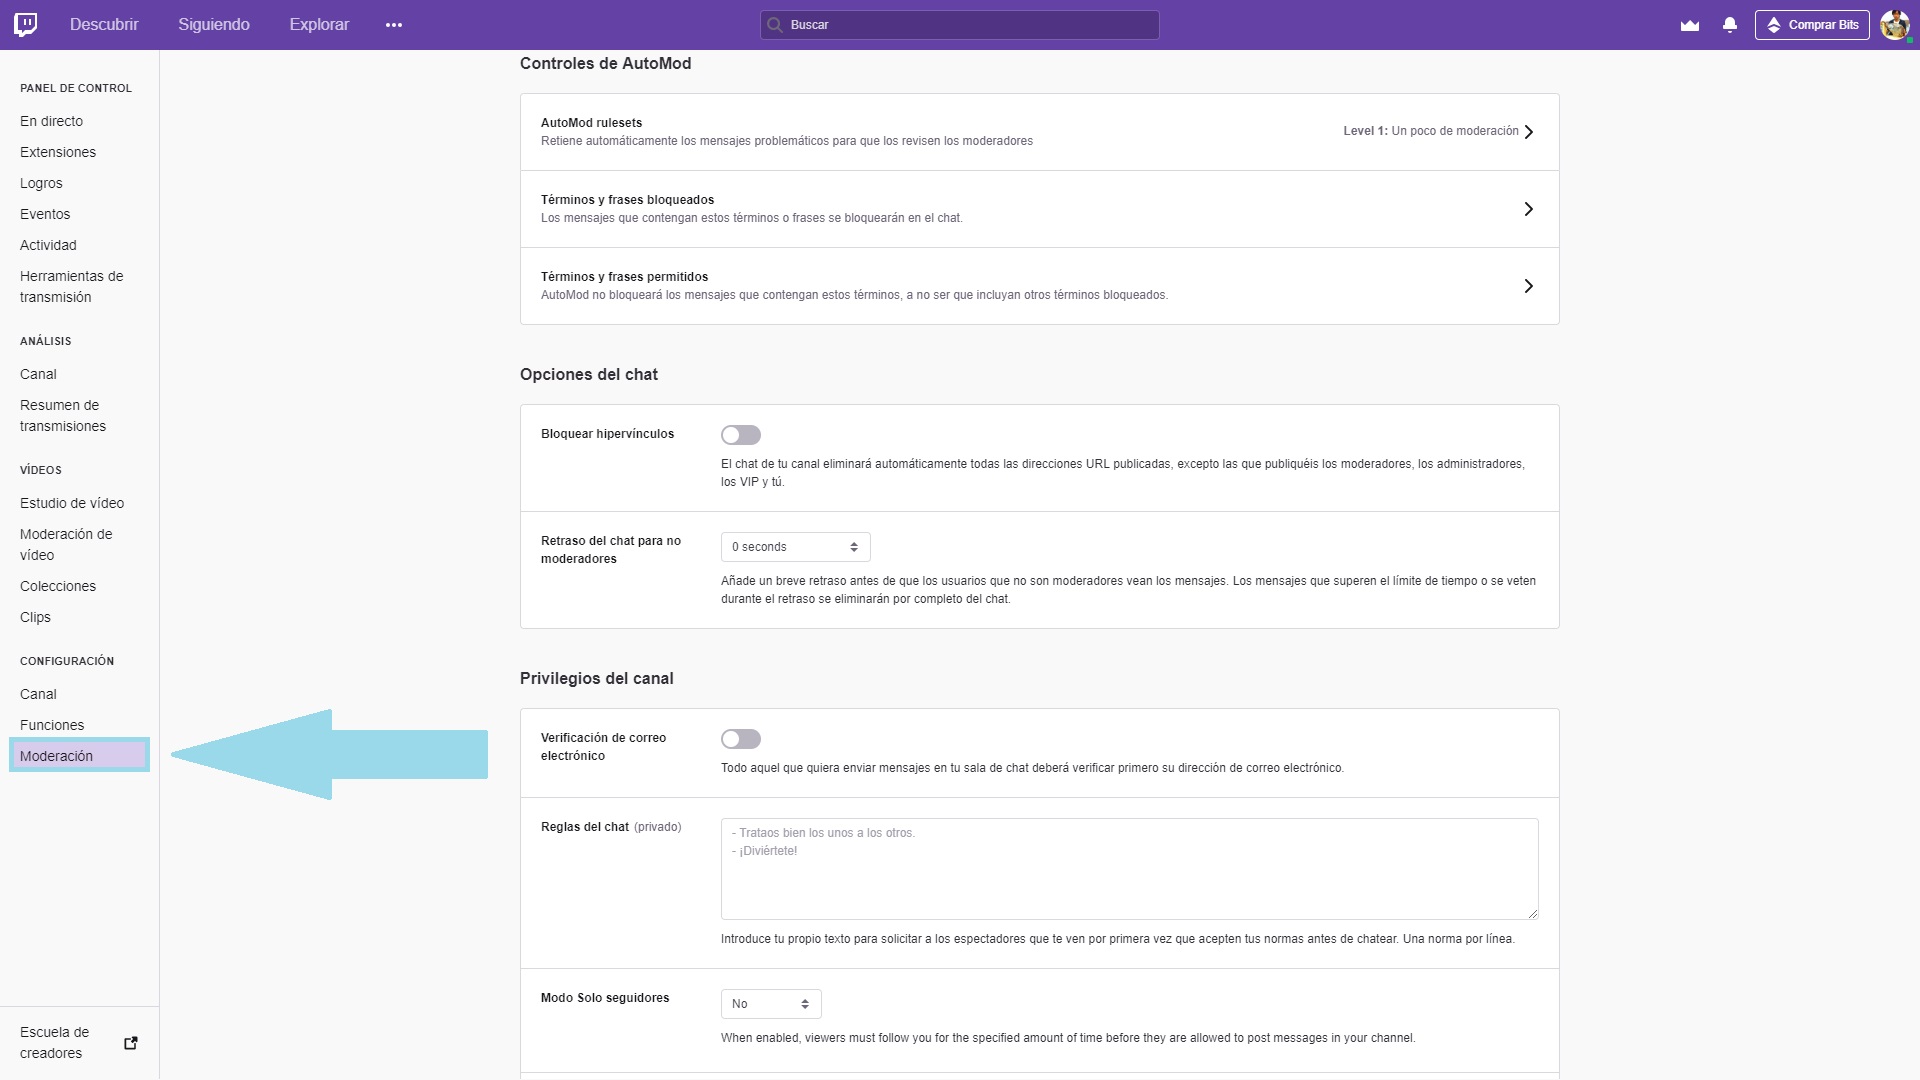Screen dimensions: 1920x1080
Task: Open Prime loot crown icon
Action: click(x=1690, y=25)
